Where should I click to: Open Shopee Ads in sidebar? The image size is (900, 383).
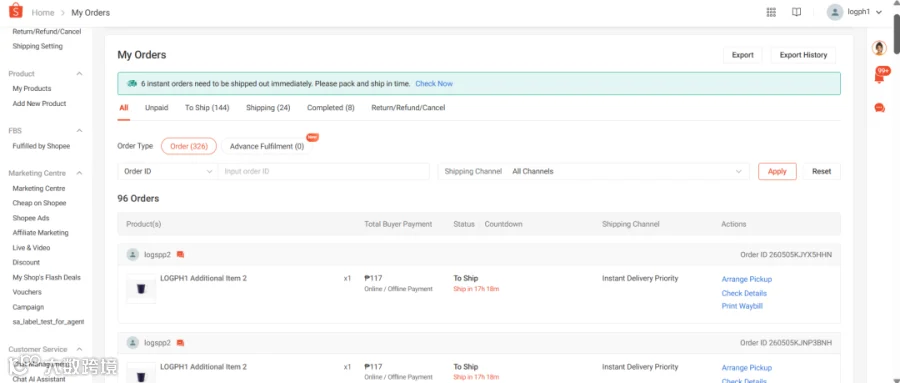[x=31, y=218]
